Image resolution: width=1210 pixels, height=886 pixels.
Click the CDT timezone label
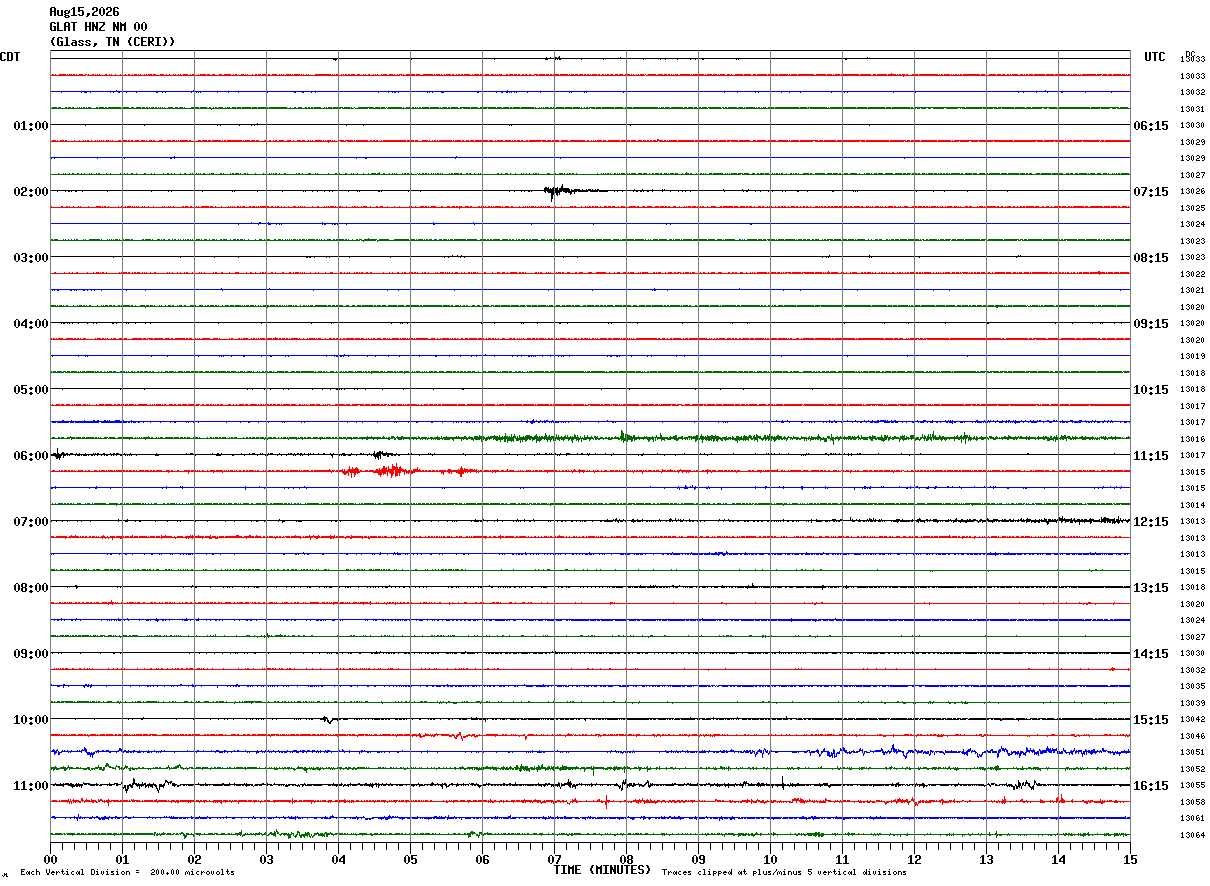(x=10, y=57)
